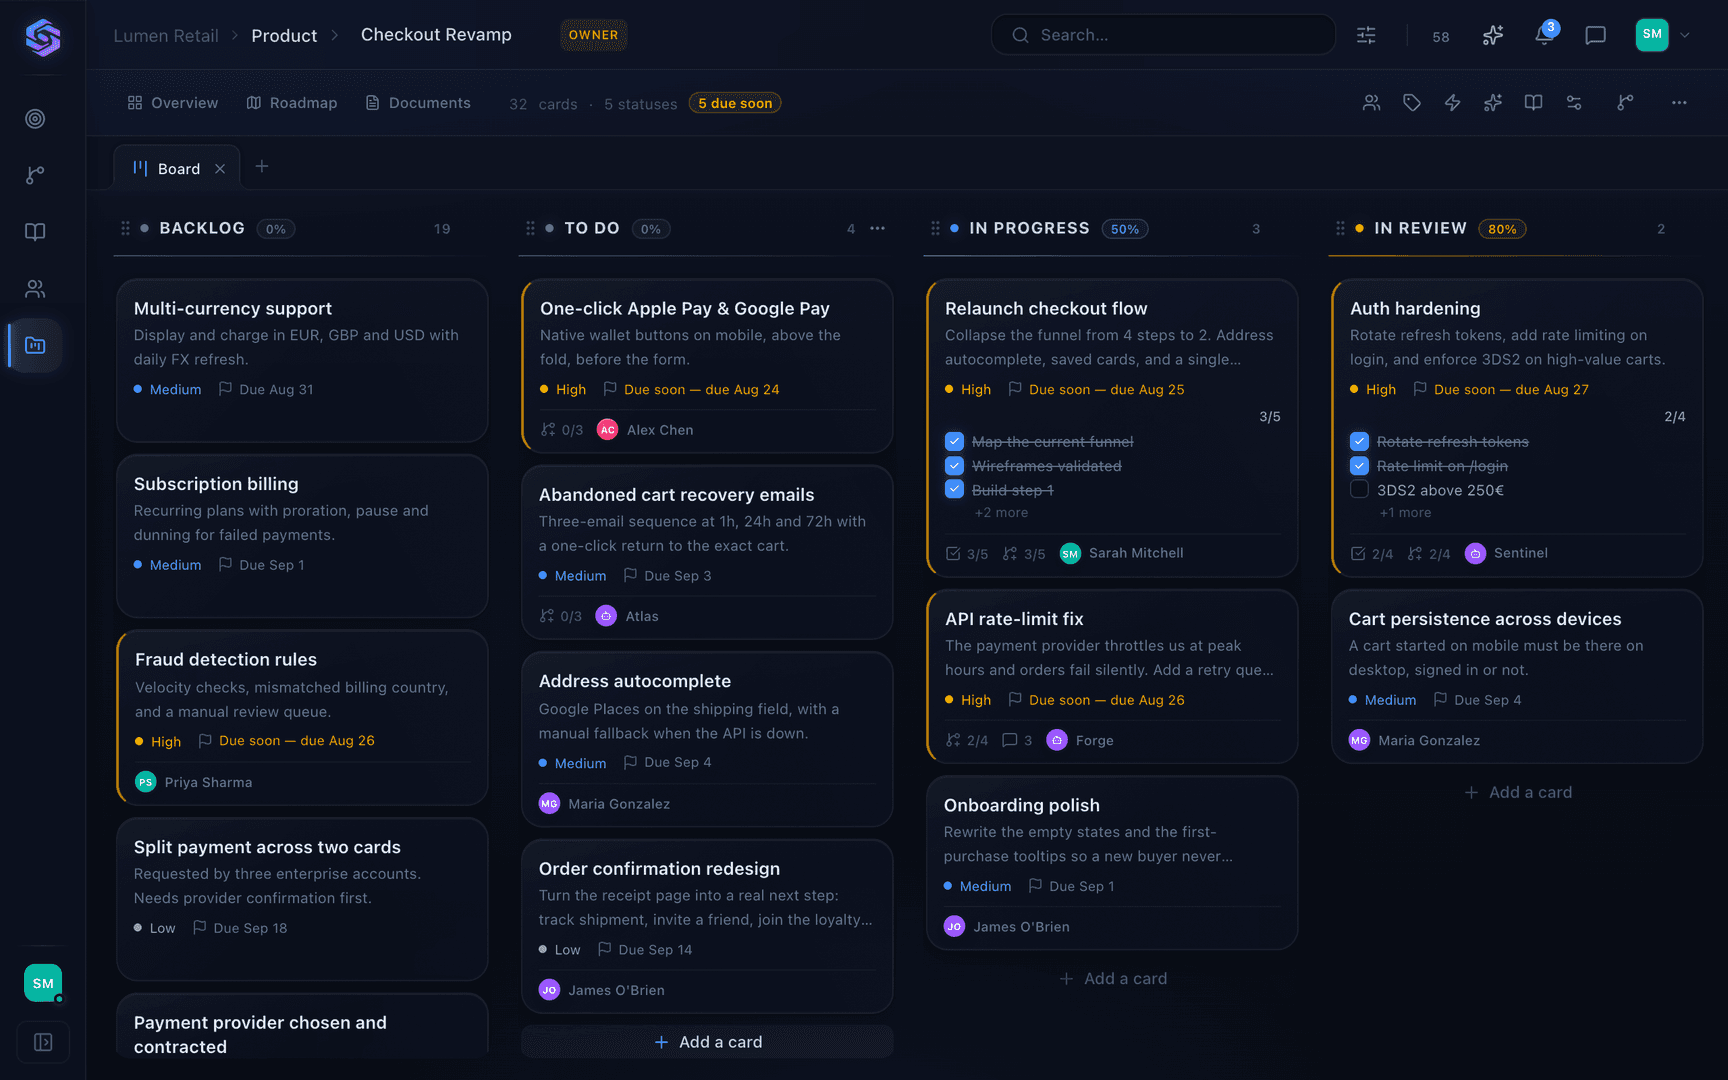Screen dimensions: 1728x1080
Task: Open the book library icon in sidebar
Action: tap(35, 232)
